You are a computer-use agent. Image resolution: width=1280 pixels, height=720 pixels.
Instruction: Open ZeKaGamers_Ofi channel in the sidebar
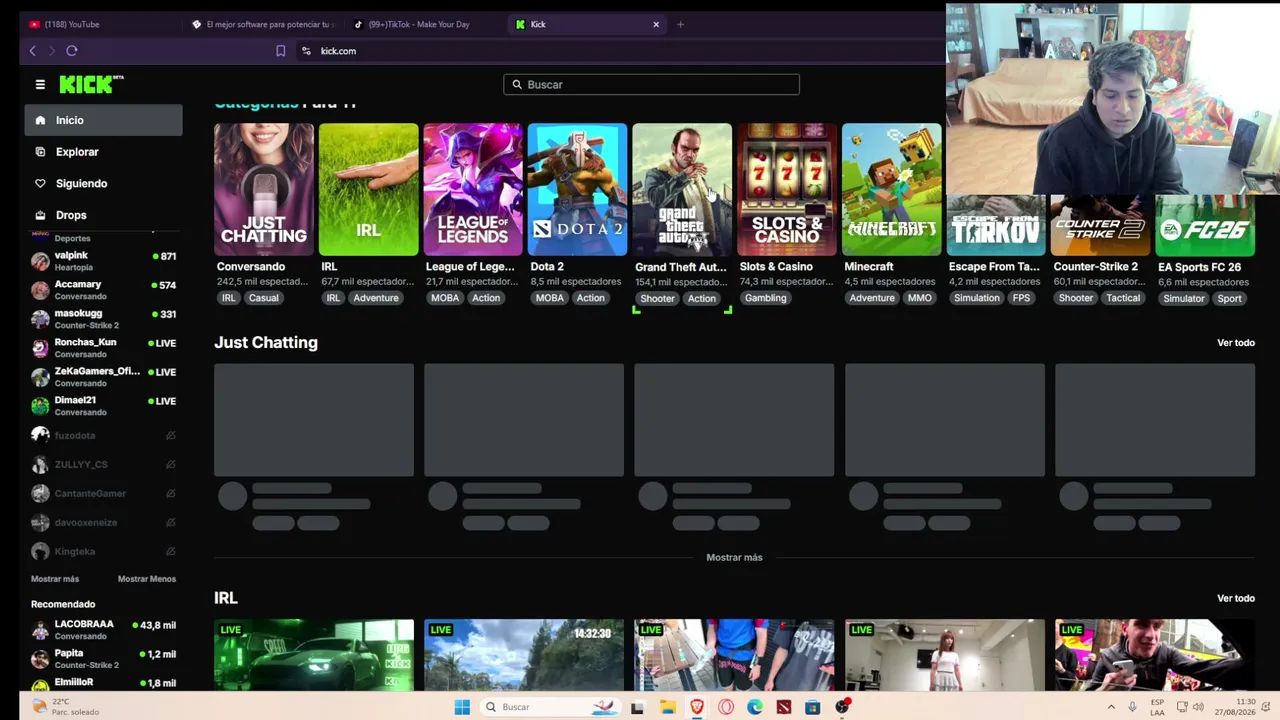click(x=104, y=377)
